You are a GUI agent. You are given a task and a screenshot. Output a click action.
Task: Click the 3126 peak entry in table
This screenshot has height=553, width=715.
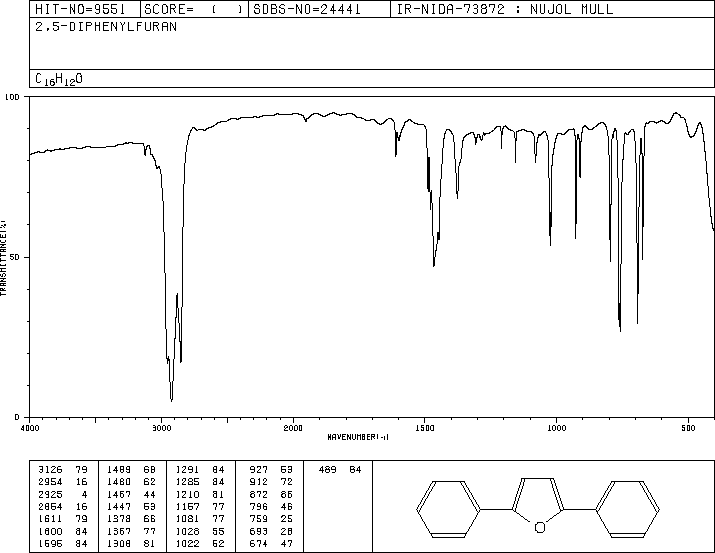(63, 470)
